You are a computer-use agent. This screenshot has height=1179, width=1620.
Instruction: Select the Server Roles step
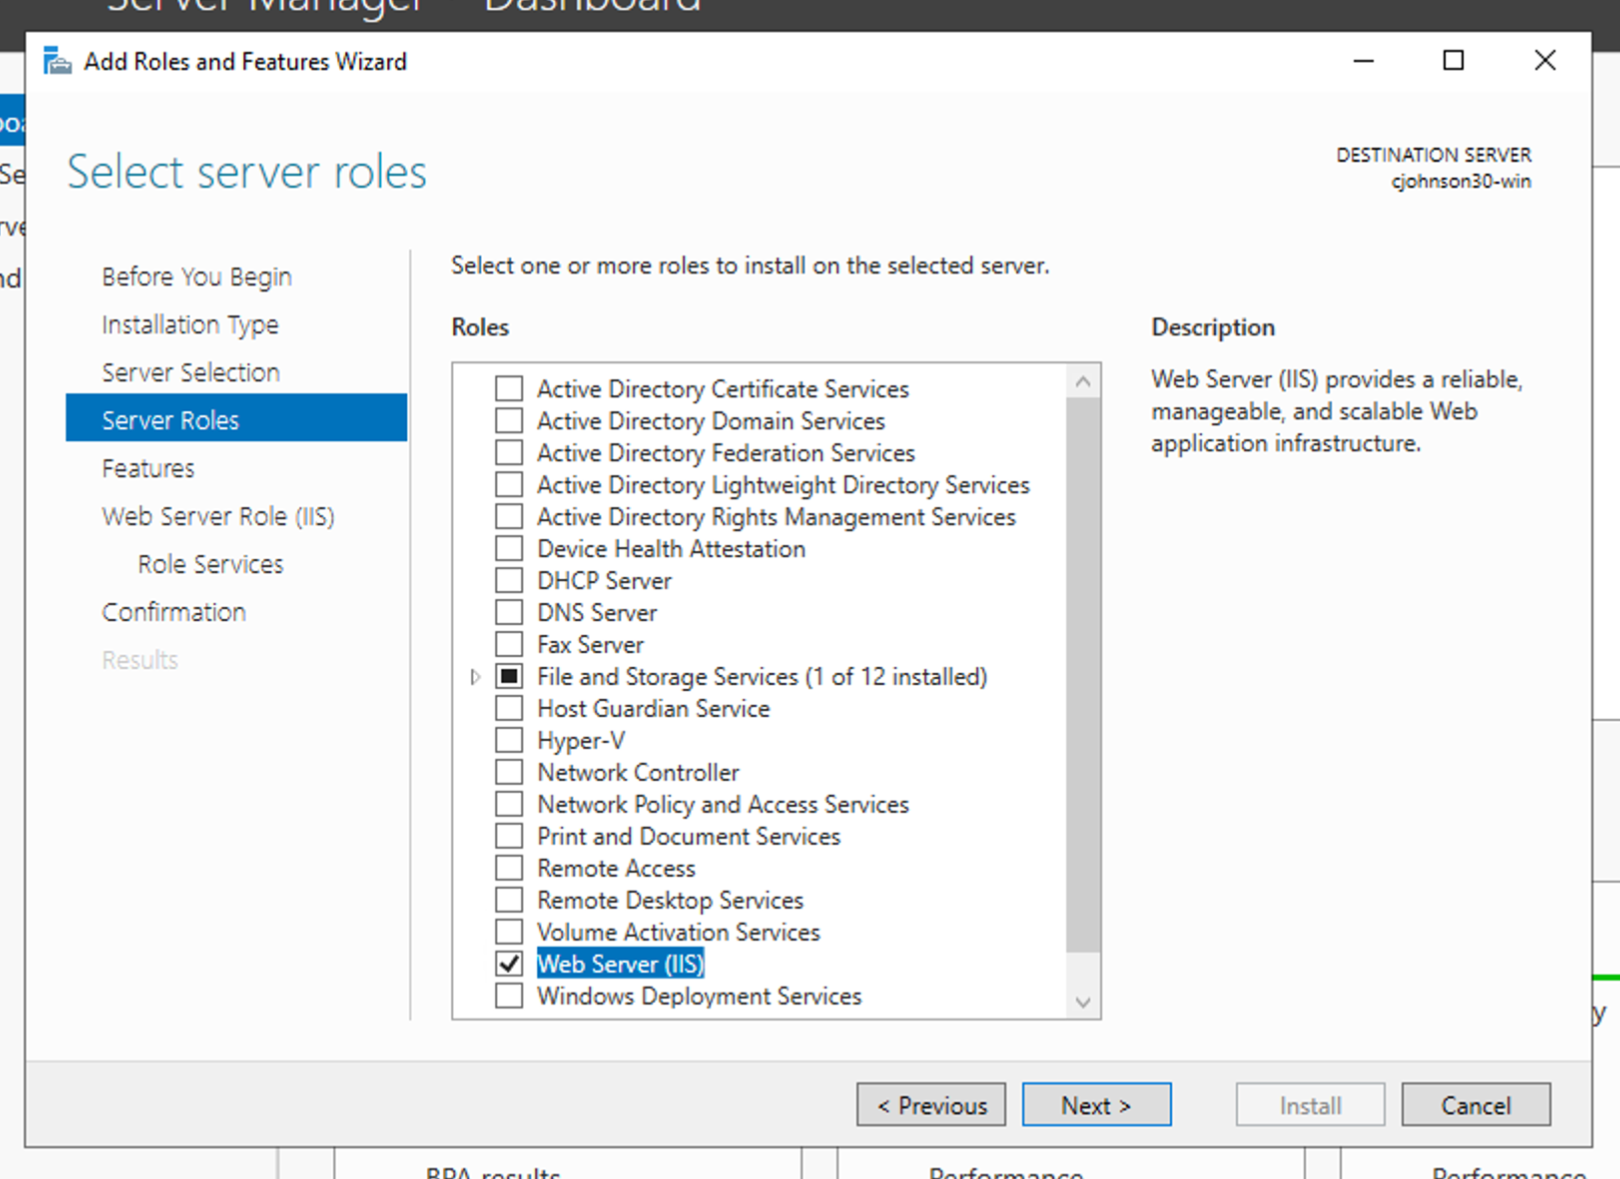[236, 418]
